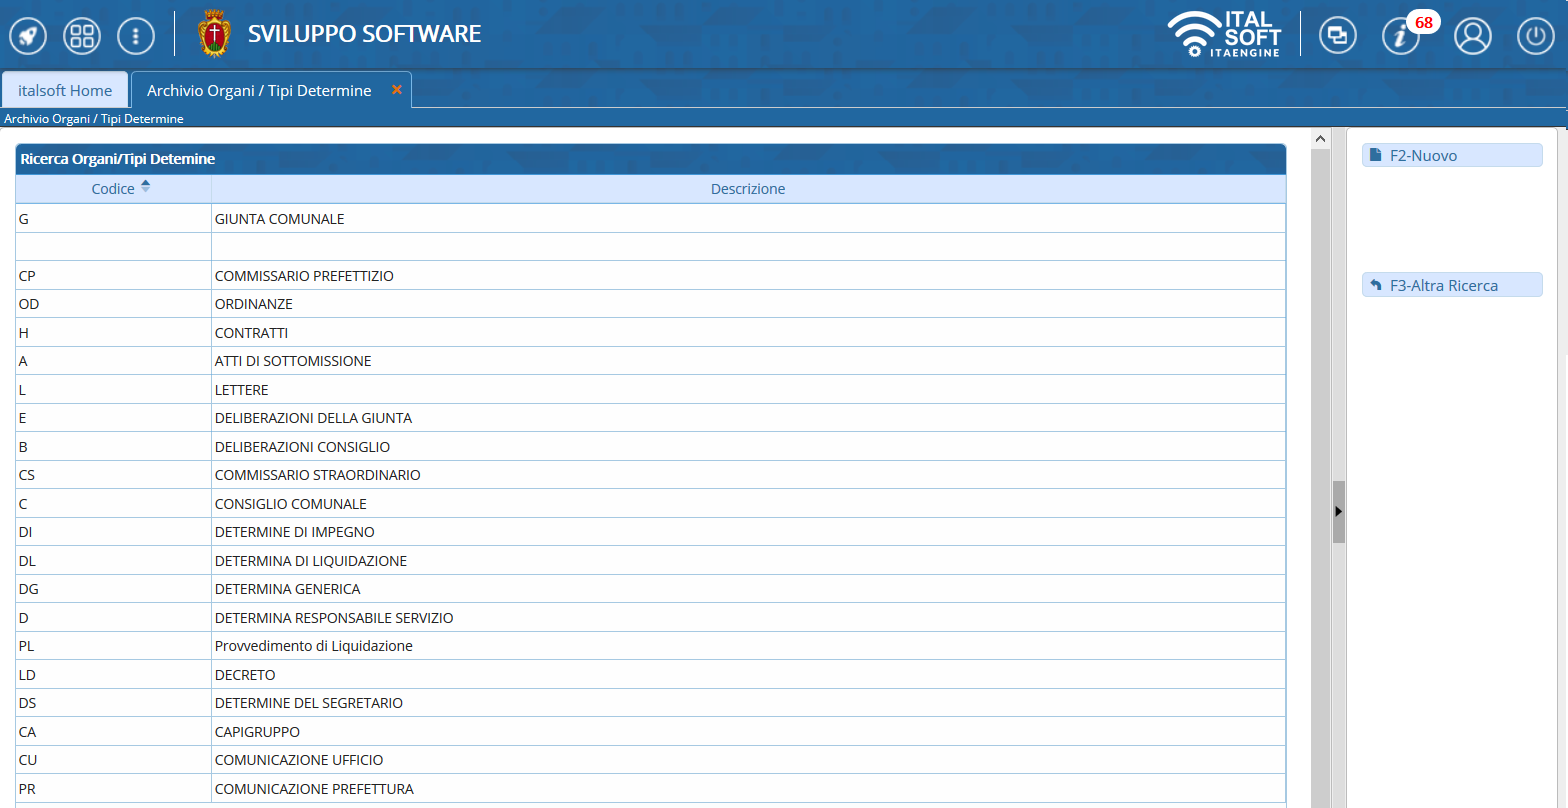
Task: Open the user profile icon
Action: coord(1472,36)
